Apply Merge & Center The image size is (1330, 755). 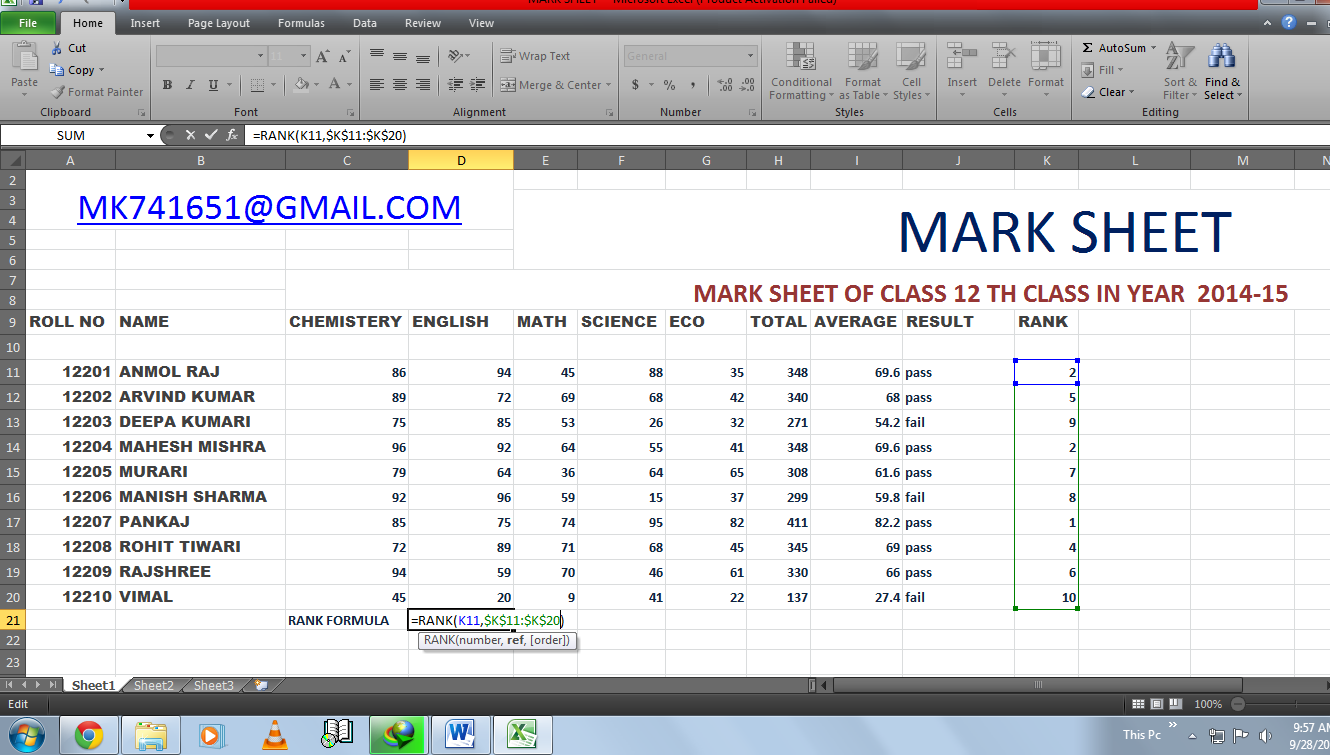549,85
